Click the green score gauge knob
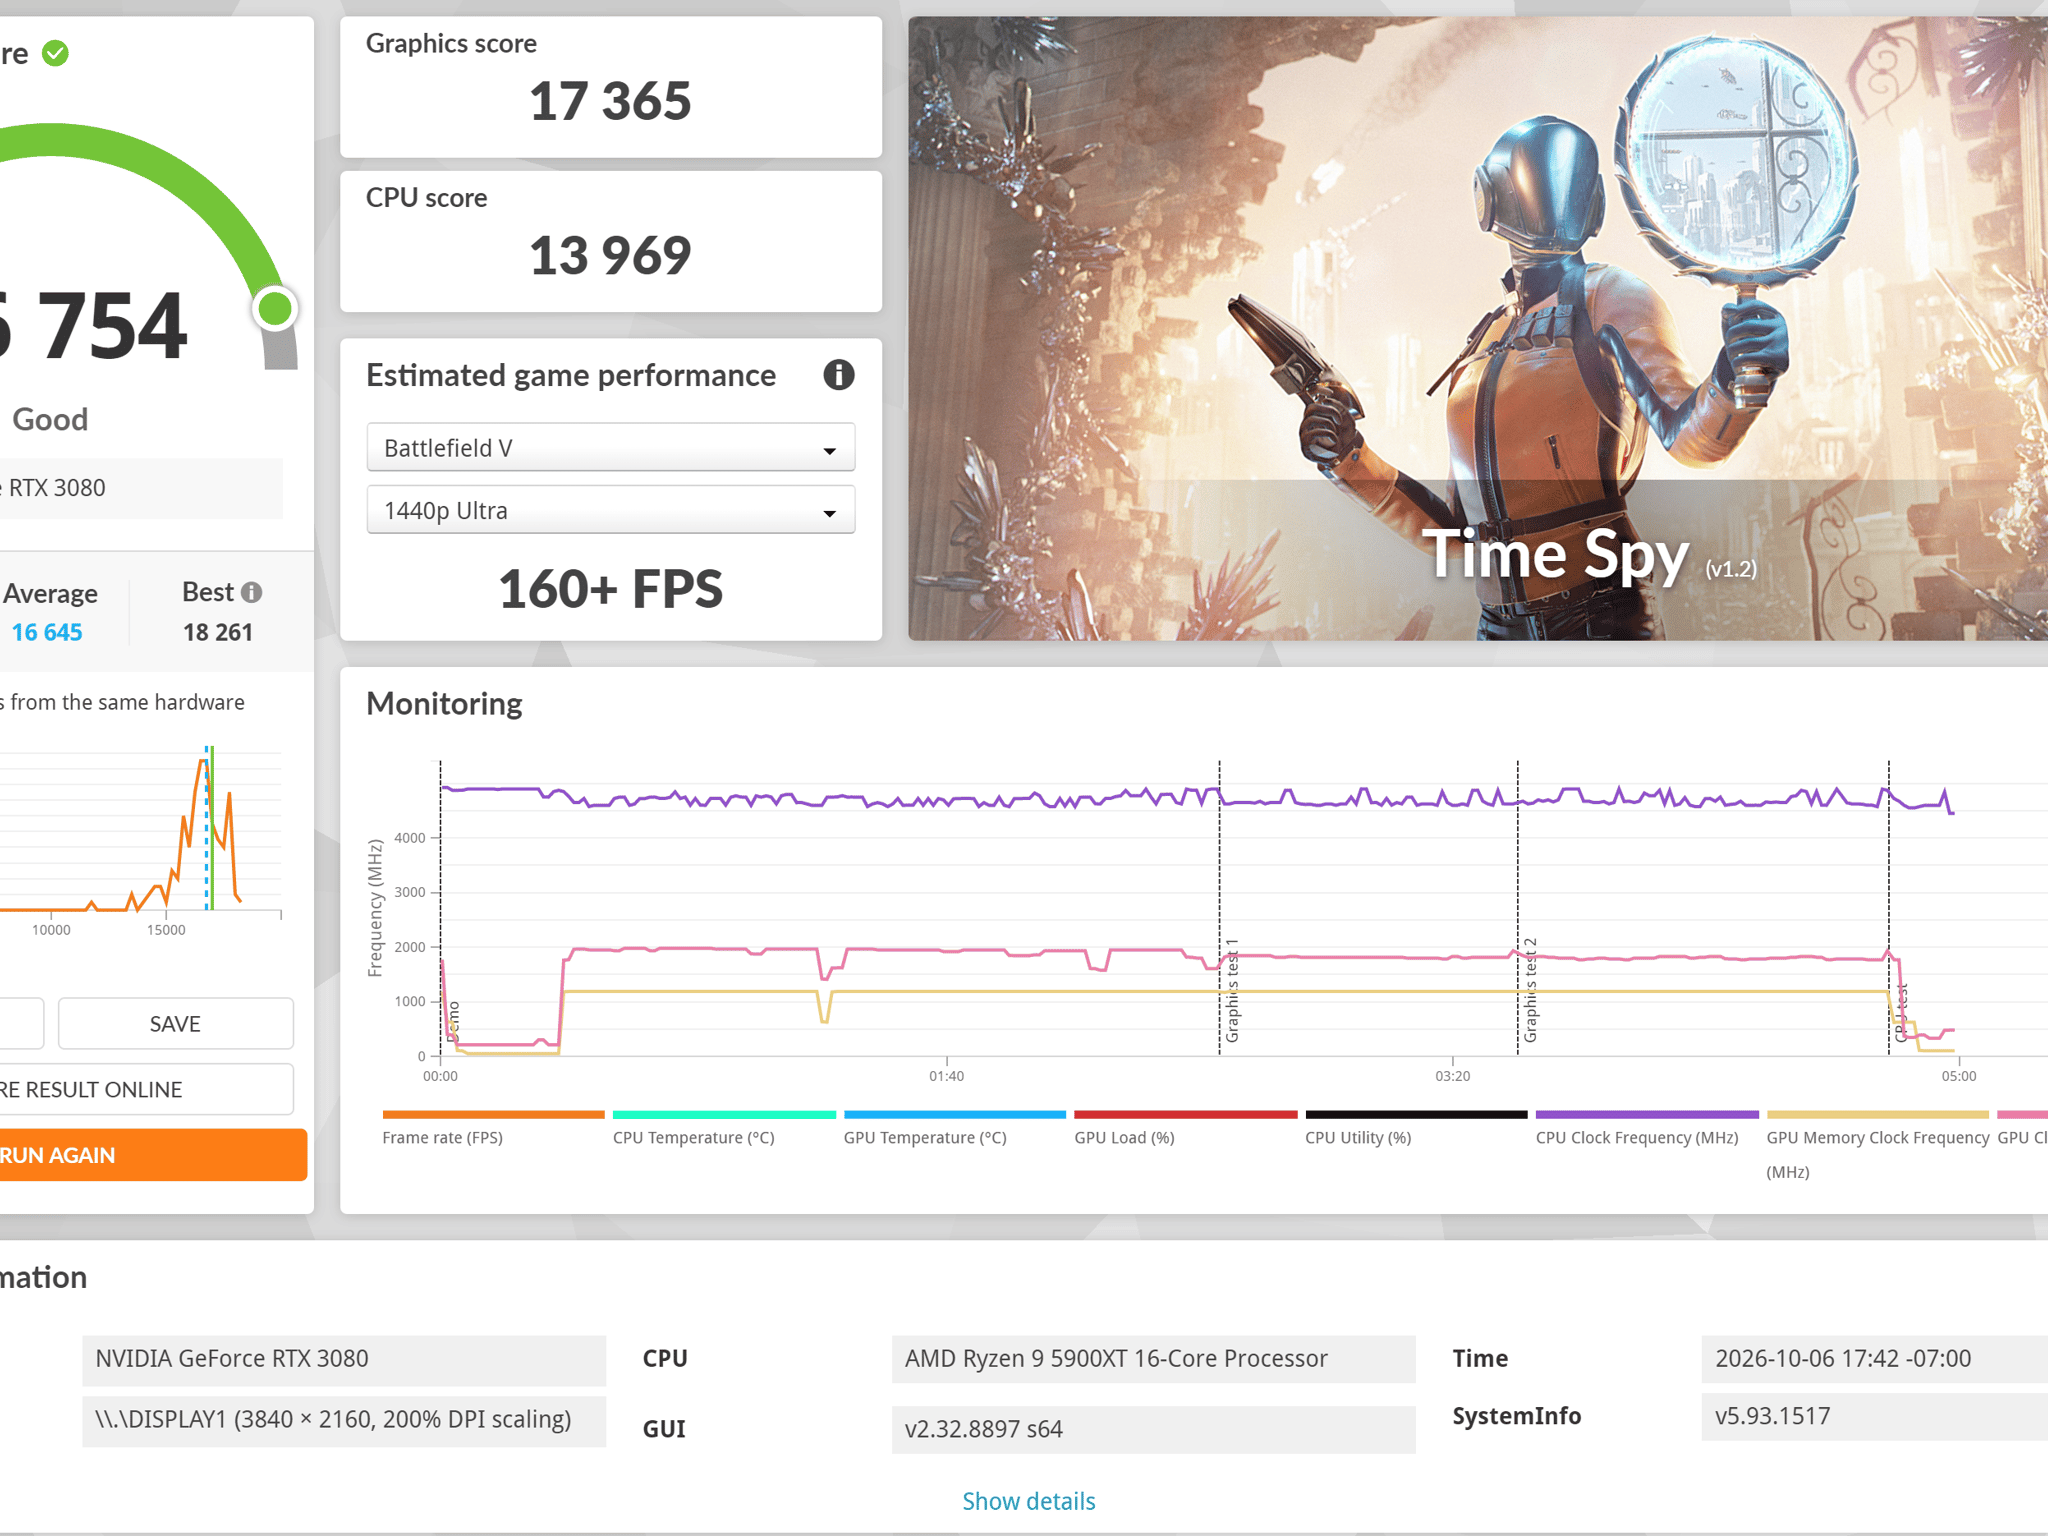The width and height of the screenshot is (2048, 1536). (x=275, y=308)
